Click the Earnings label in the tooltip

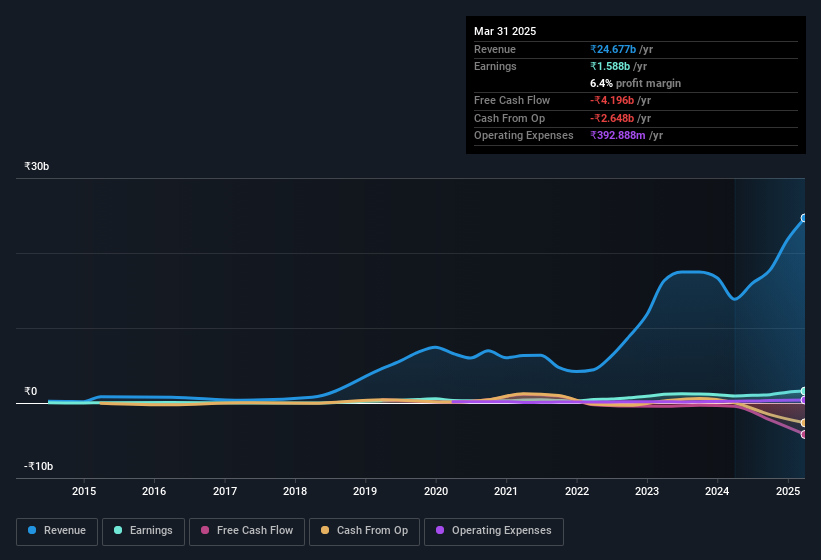[x=495, y=66]
